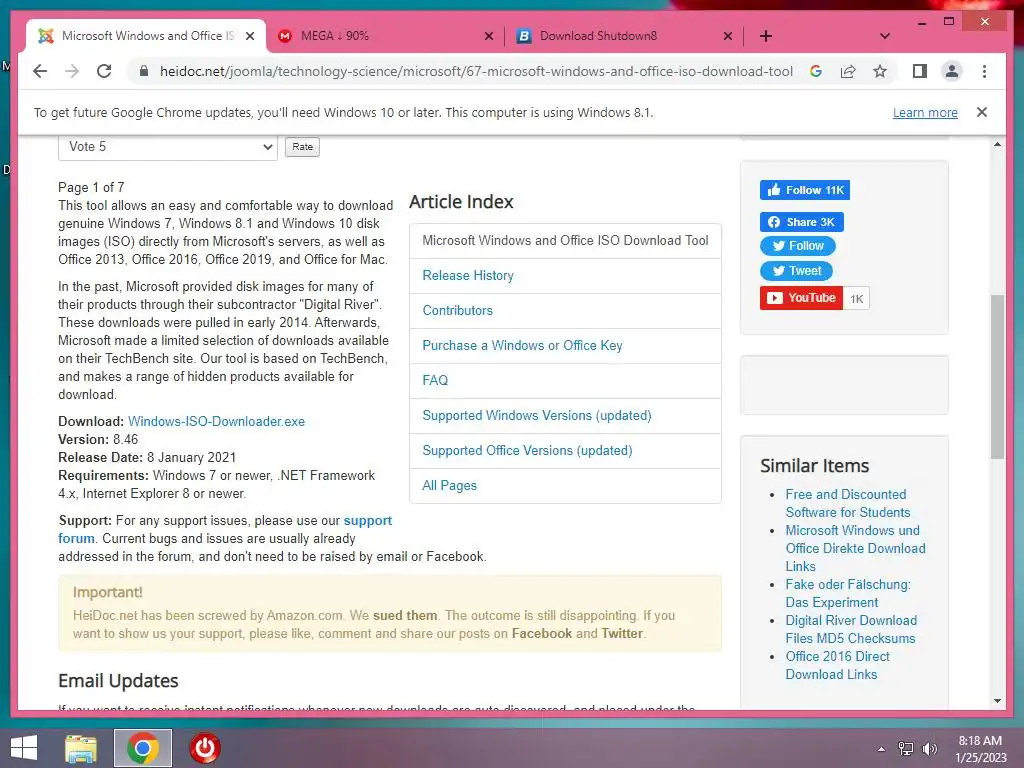Show hidden system tray icons
Viewport: 1024px width, 768px height.
point(882,749)
